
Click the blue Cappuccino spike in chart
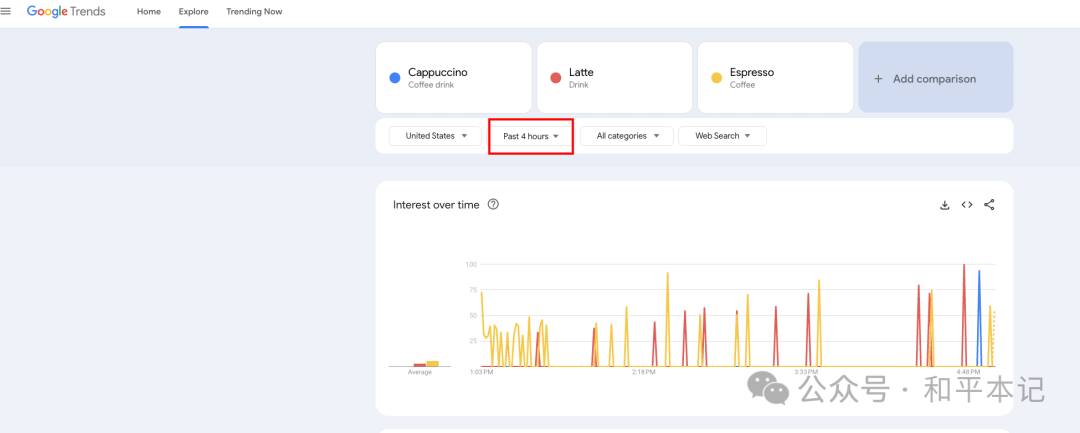tap(979, 317)
